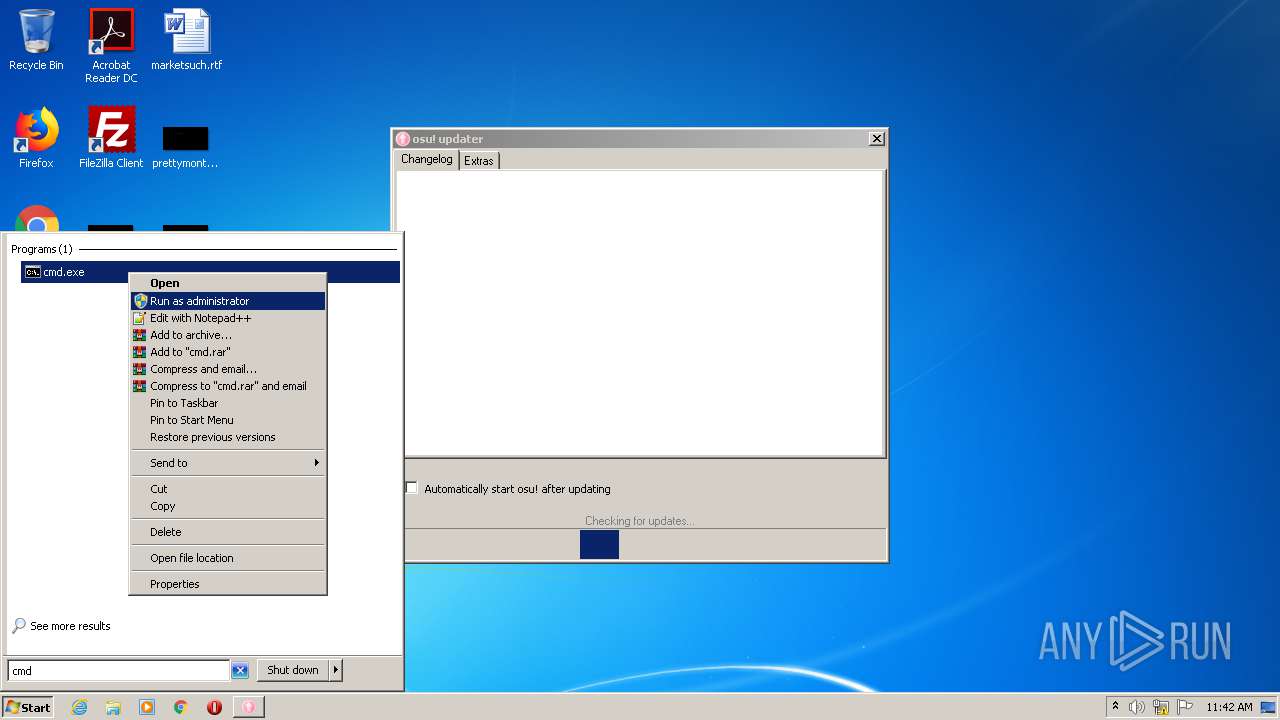
Task: Open the Action Center flag icon
Action: tap(1185, 707)
